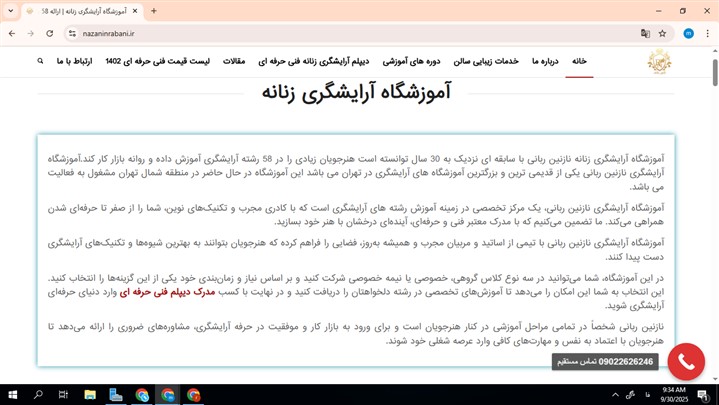Open Chrome three-dot menu
The image size is (719, 405).
707,33
